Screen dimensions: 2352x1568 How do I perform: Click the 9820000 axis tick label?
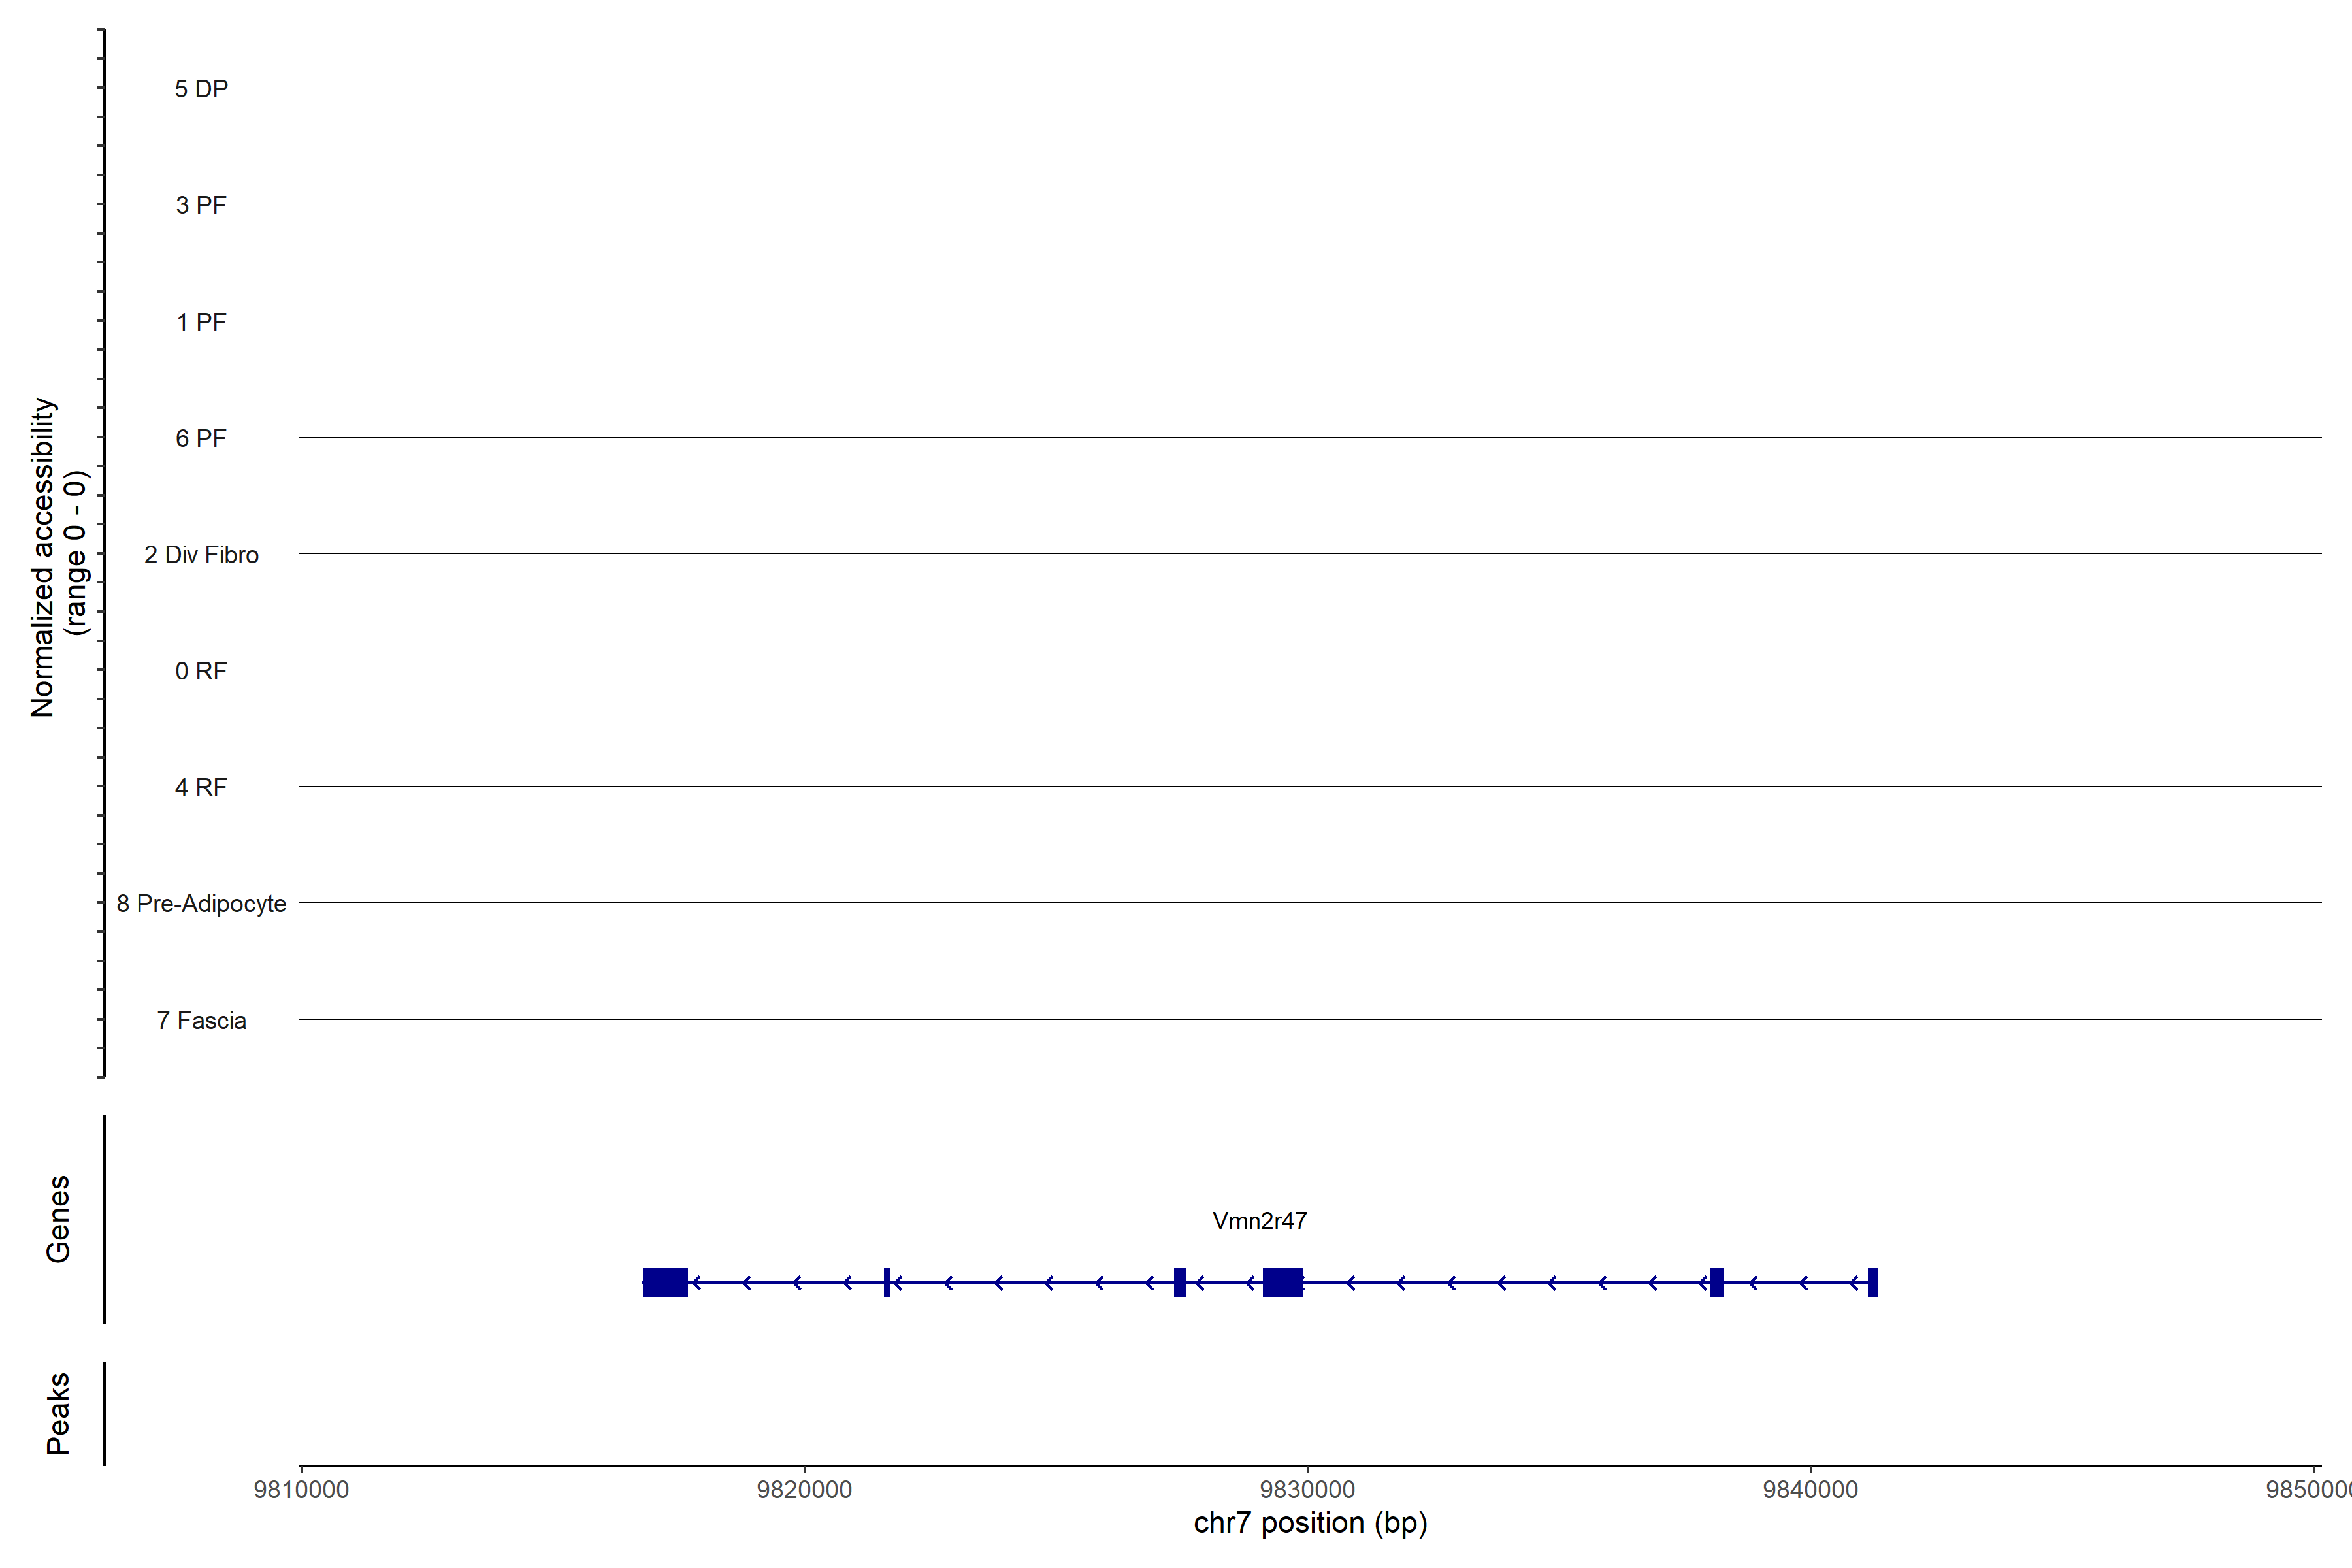click(804, 1489)
